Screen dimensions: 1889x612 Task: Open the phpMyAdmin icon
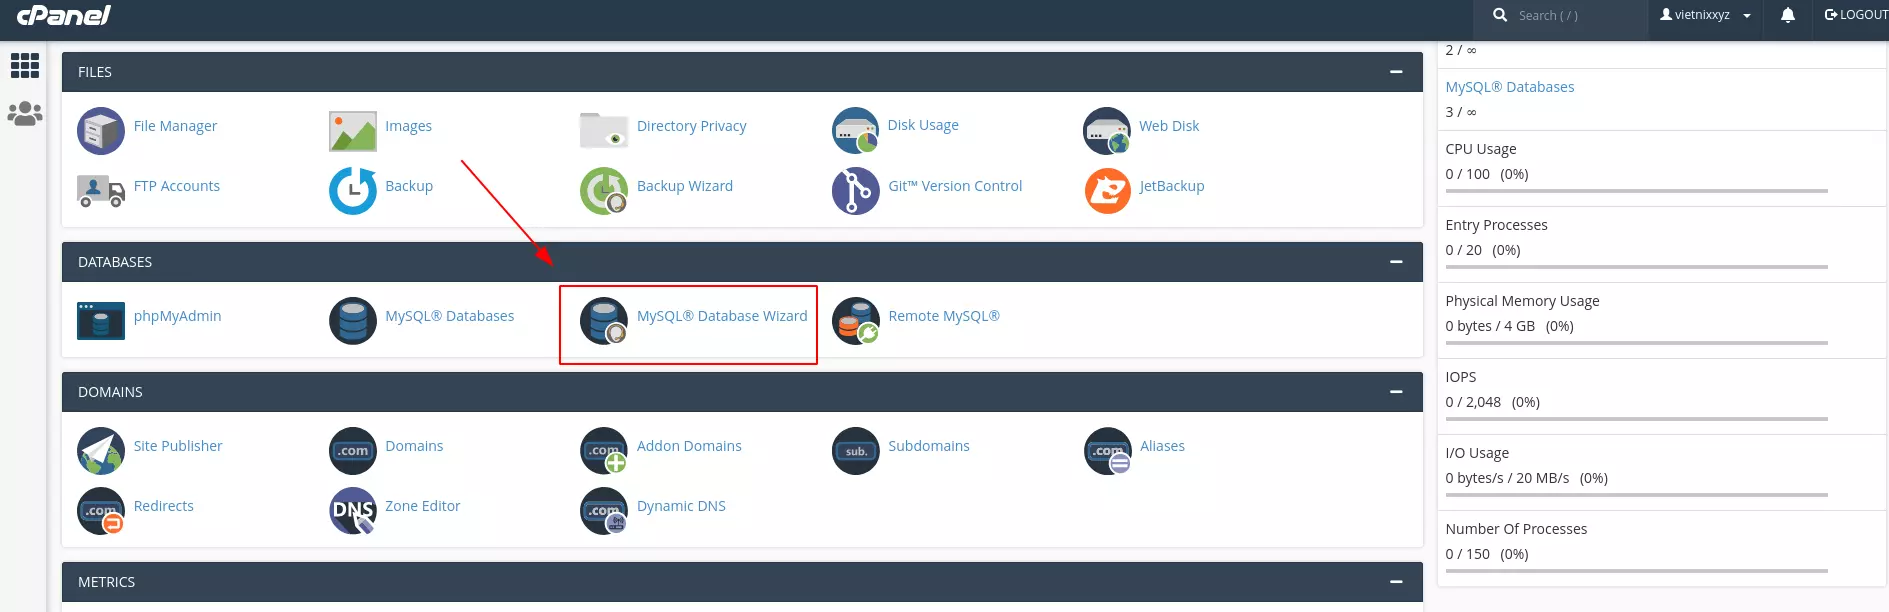click(x=101, y=321)
